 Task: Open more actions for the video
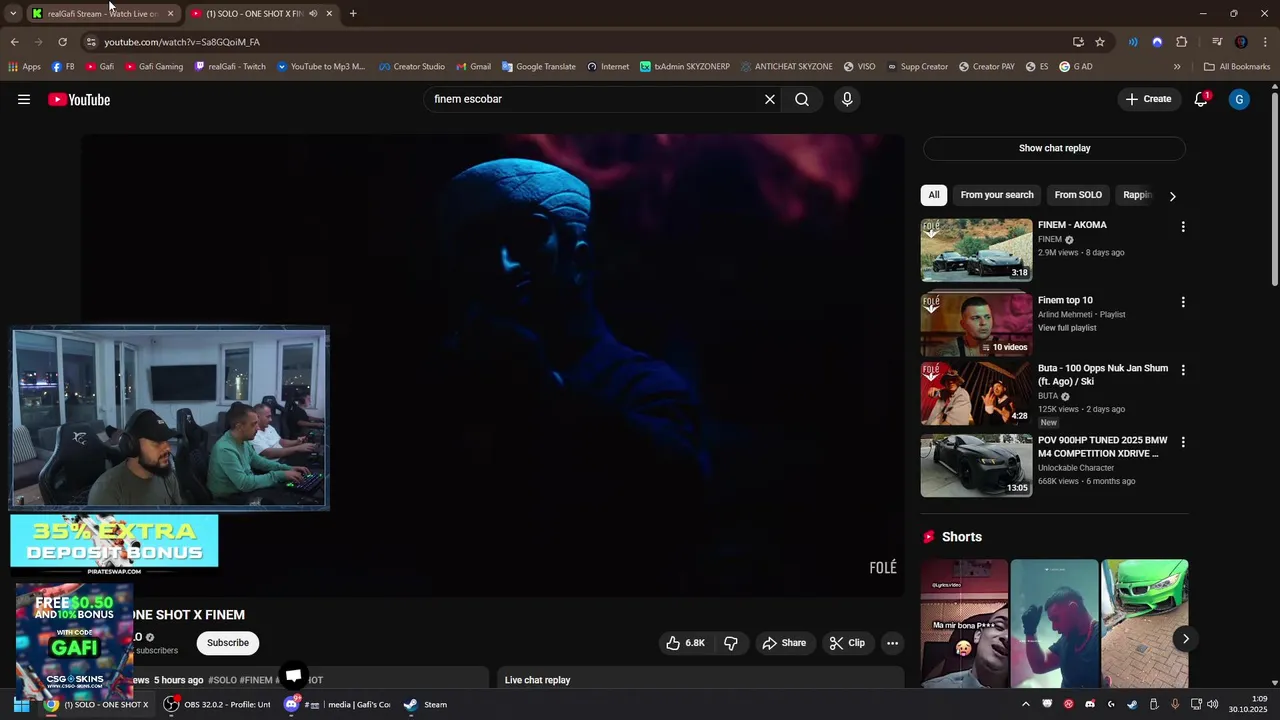tap(892, 643)
